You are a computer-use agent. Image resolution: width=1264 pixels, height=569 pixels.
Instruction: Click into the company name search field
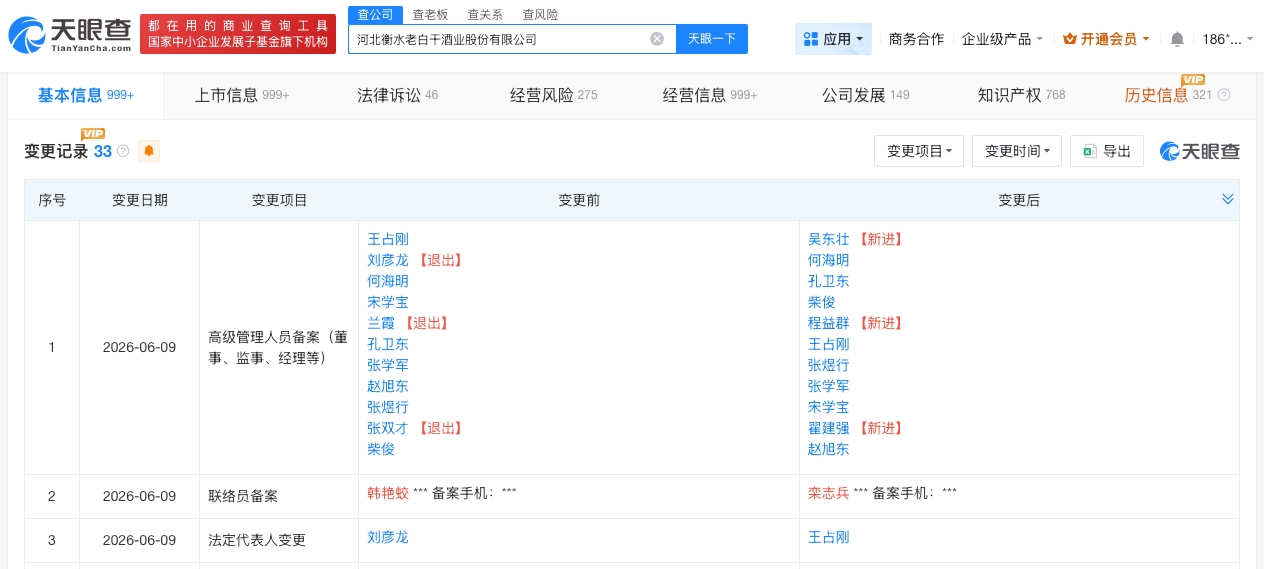point(500,39)
